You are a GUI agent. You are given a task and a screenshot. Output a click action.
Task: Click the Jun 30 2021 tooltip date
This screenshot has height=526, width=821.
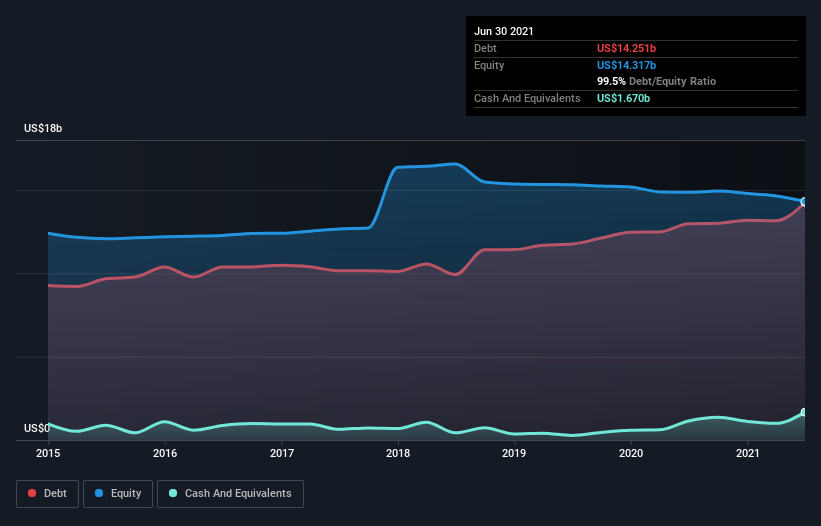click(504, 31)
